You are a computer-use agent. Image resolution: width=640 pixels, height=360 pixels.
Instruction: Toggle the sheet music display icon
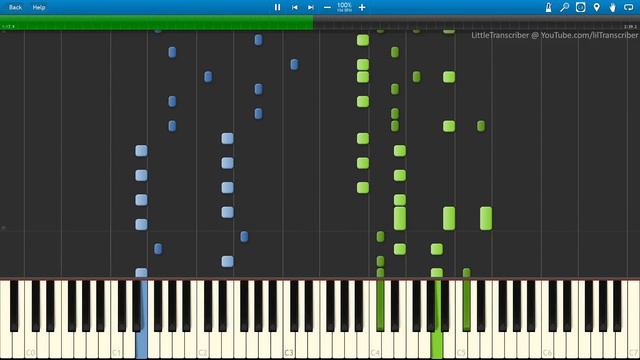click(x=580, y=7)
